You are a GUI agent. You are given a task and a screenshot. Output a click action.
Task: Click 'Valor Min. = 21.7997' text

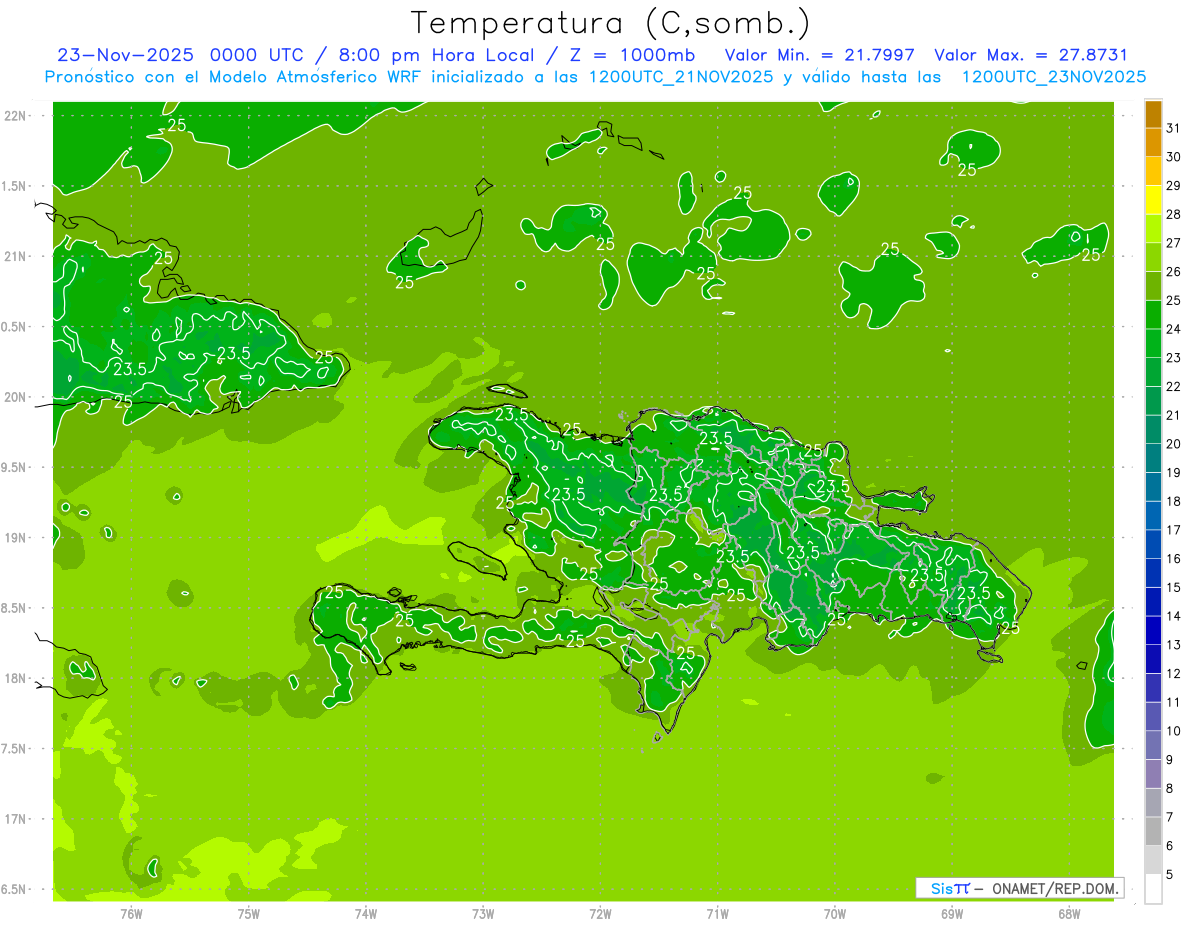[822, 54]
